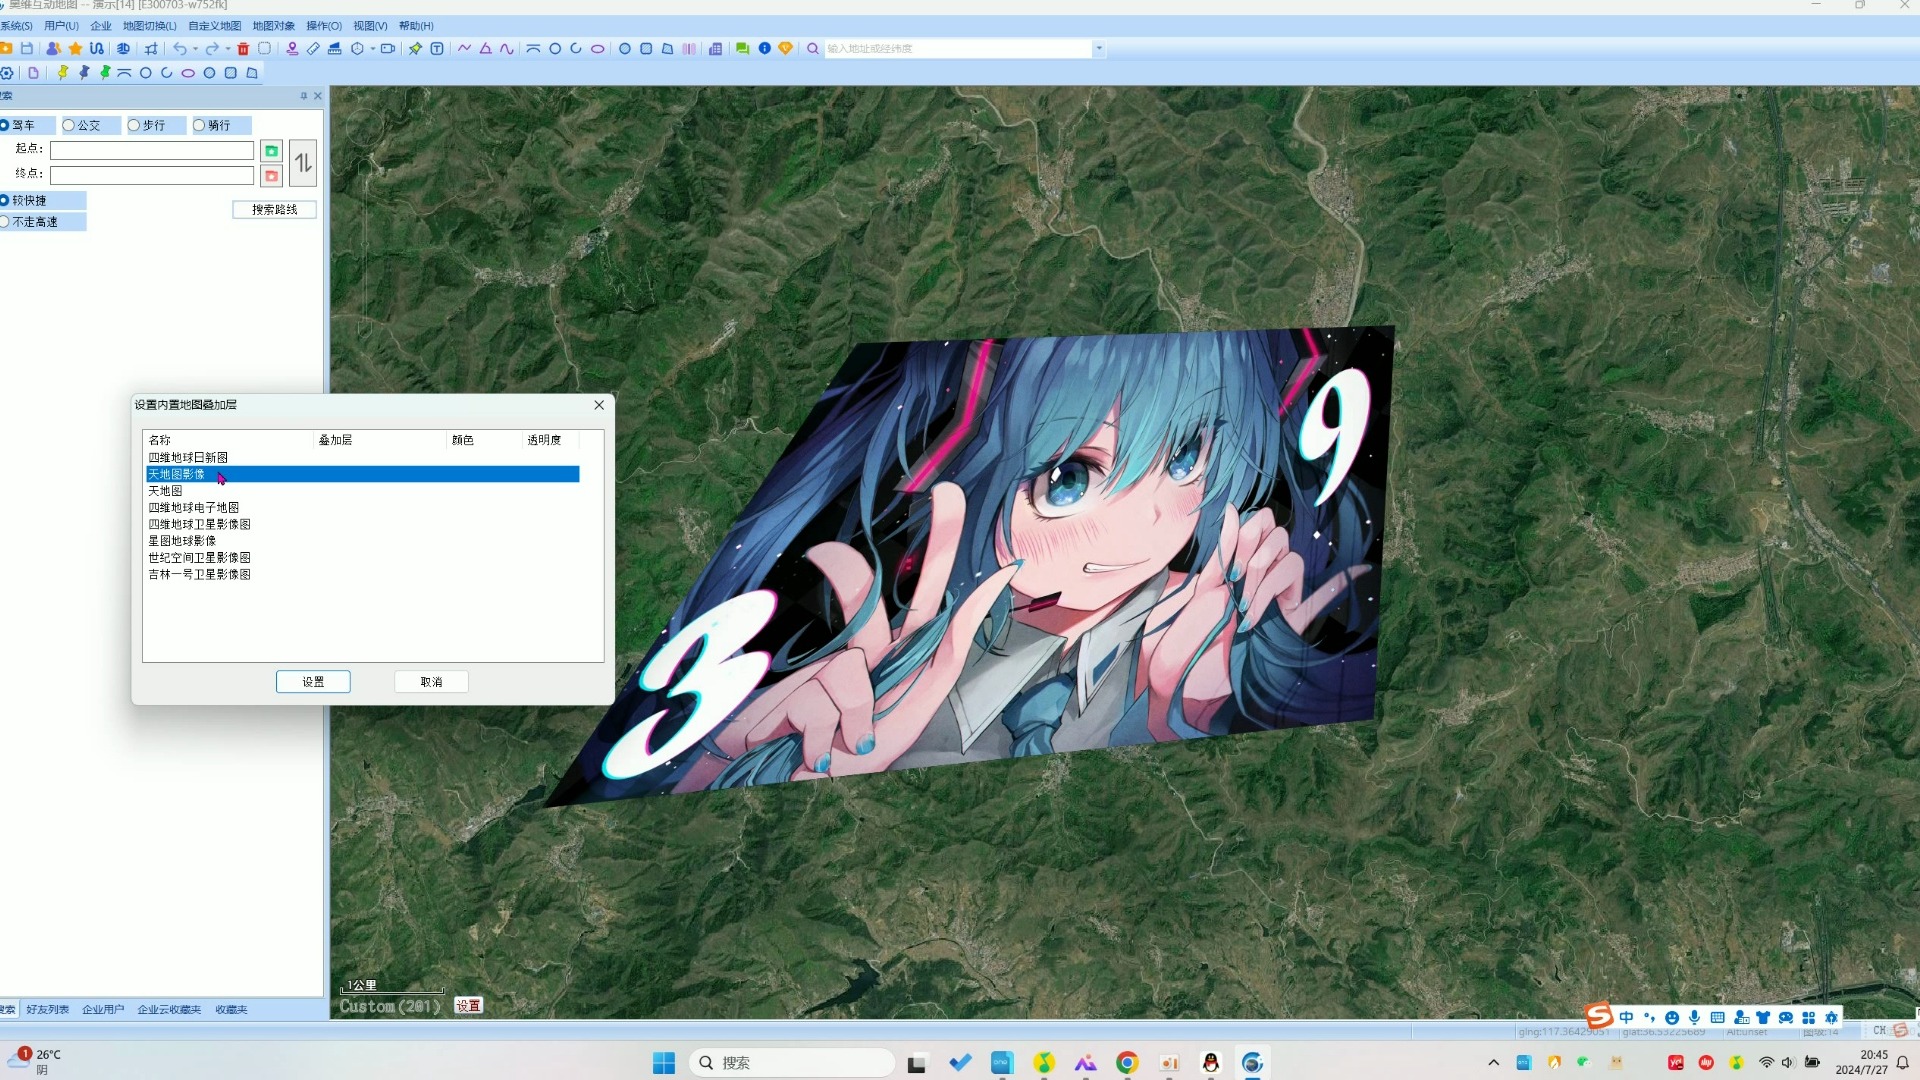Open the 自定义地图 menu
This screenshot has width=1920, height=1080.
214,26
